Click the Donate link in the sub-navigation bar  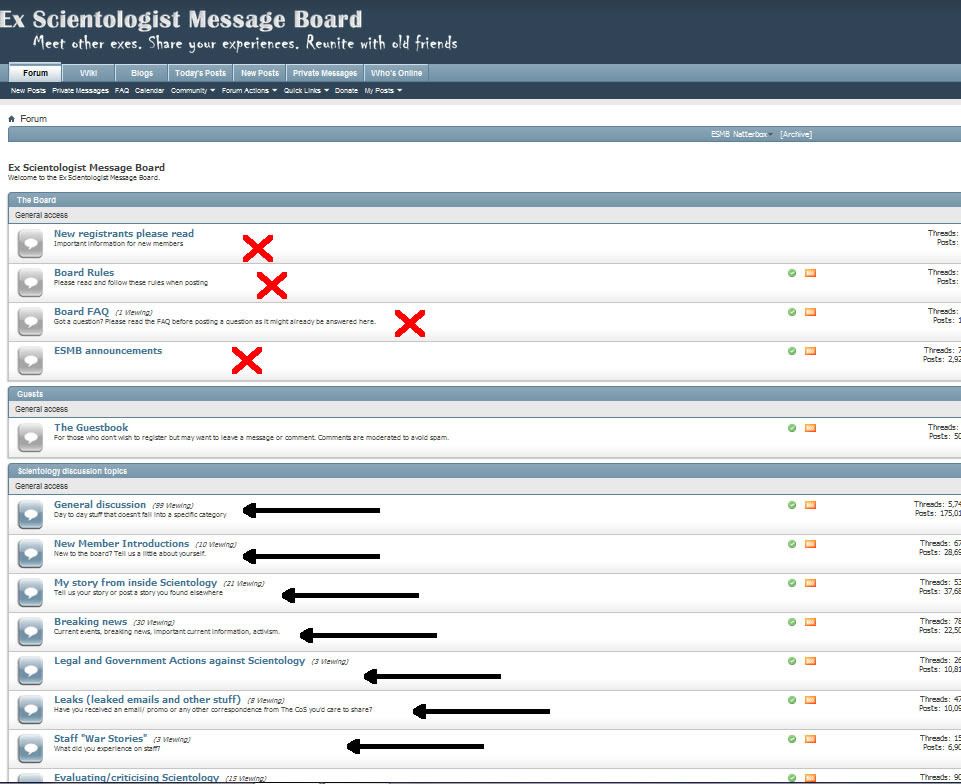click(x=346, y=91)
